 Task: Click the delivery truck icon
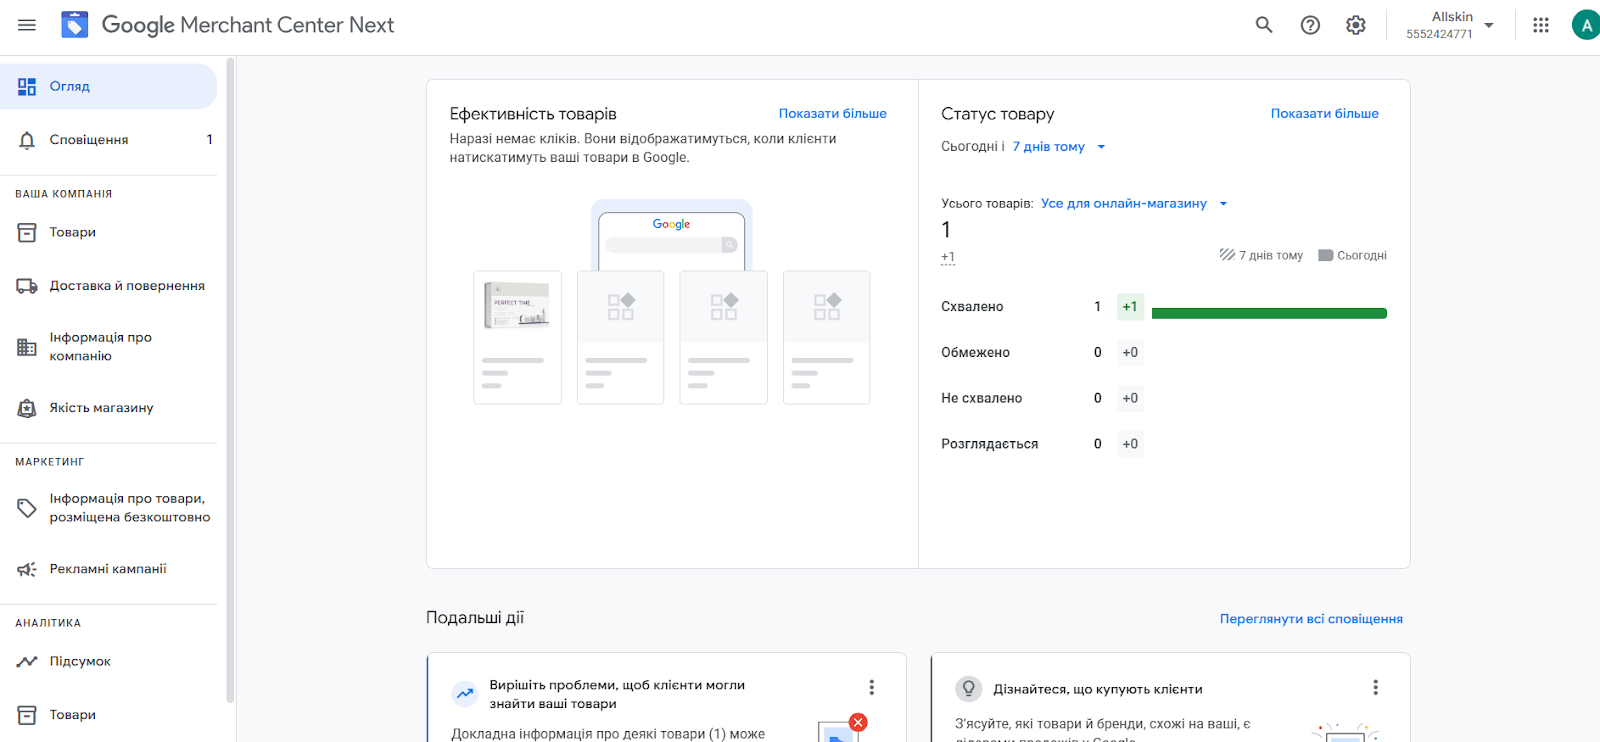pyautogui.click(x=27, y=286)
